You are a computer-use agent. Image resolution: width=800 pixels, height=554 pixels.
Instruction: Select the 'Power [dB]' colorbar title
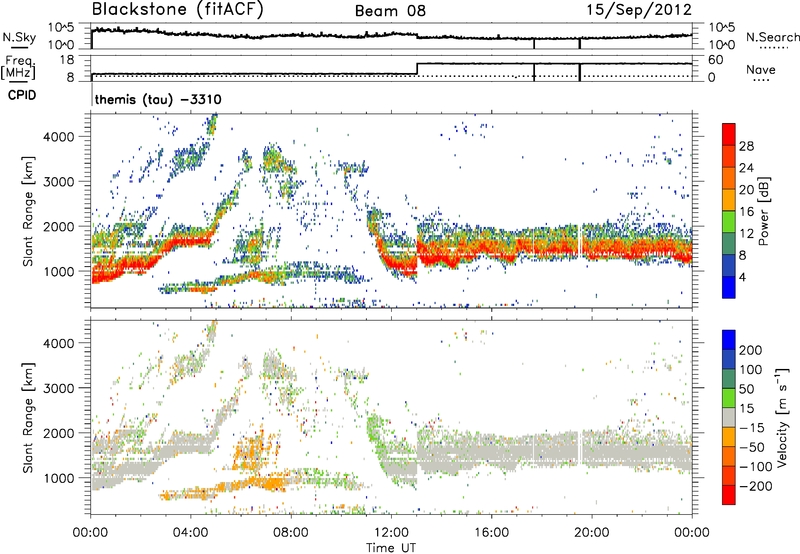[763, 211]
